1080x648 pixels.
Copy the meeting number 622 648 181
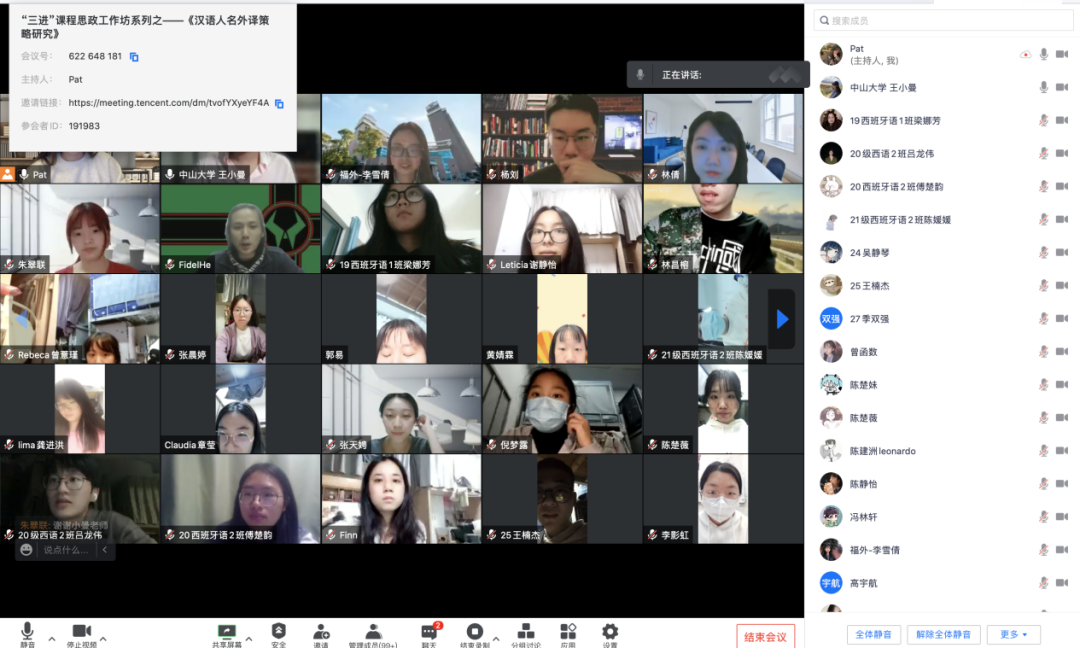coord(134,57)
